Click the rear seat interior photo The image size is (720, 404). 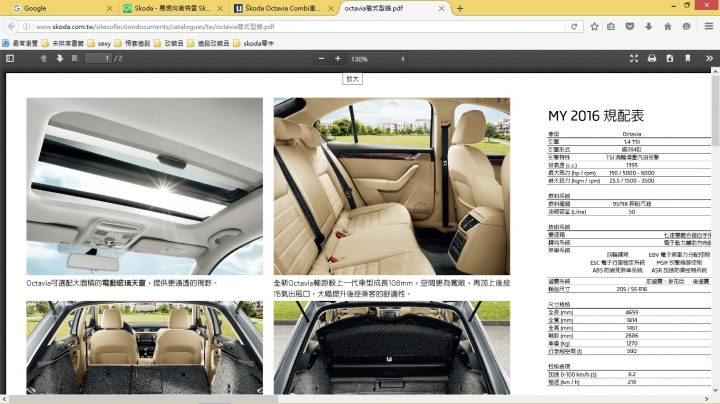click(392, 186)
